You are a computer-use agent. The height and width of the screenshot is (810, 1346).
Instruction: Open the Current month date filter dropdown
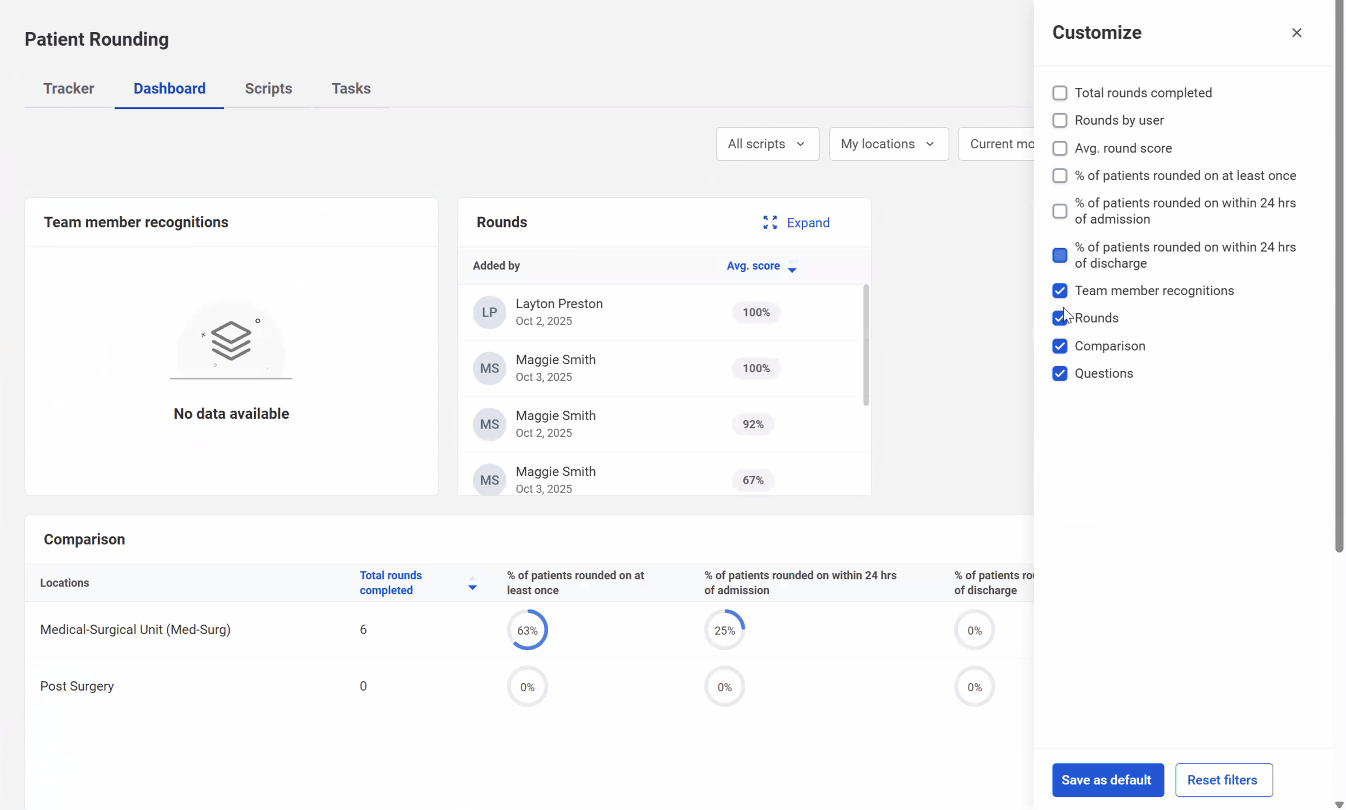click(x=997, y=144)
